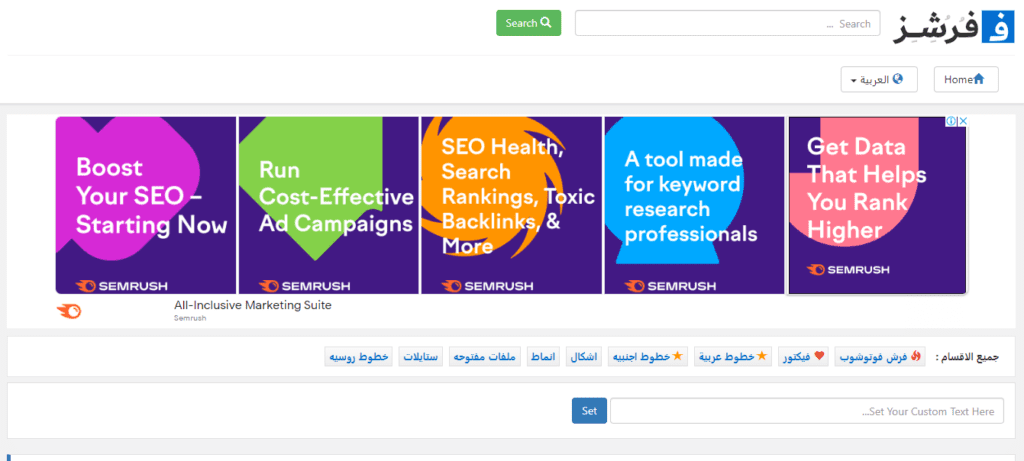The width and height of the screenshot is (1024, 461).
Task: Open the خطوط اجنبيه category
Action: (648, 357)
